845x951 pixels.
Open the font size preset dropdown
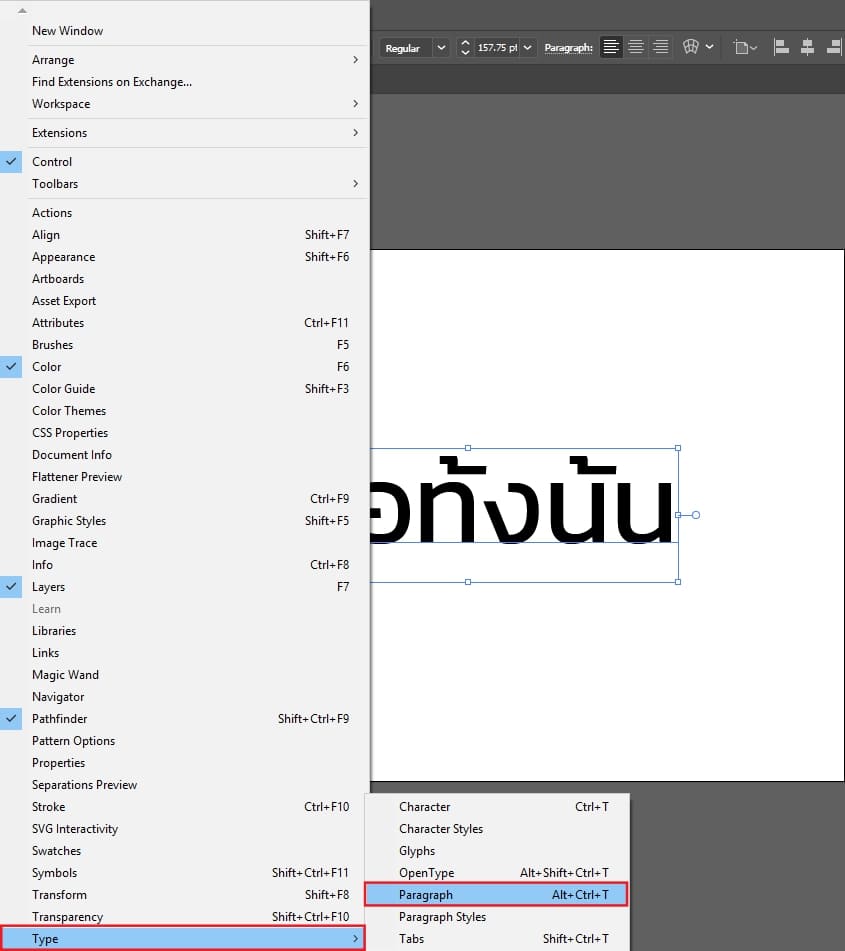pyautogui.click(x=528, y=47)
